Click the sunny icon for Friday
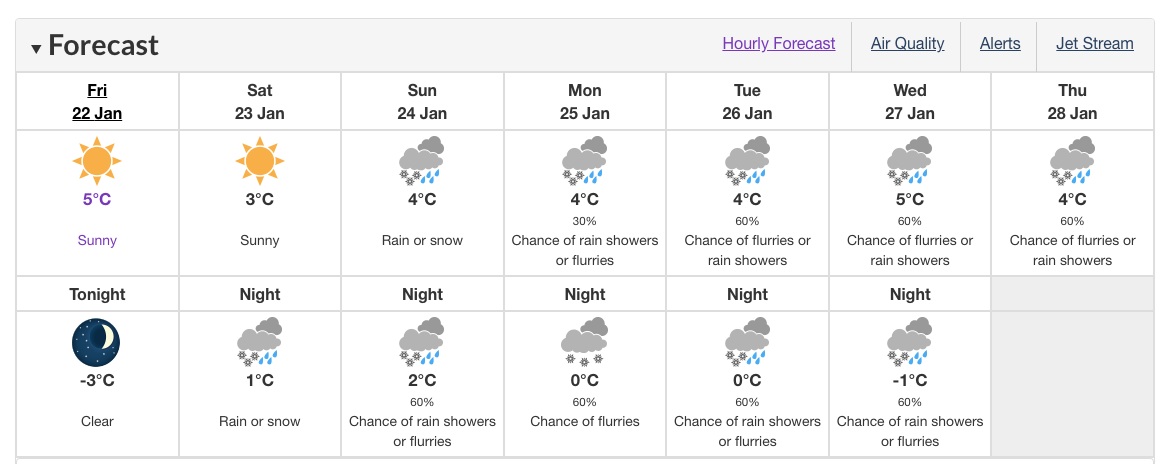Viewport: 1174px width, 464px height. 97,161
